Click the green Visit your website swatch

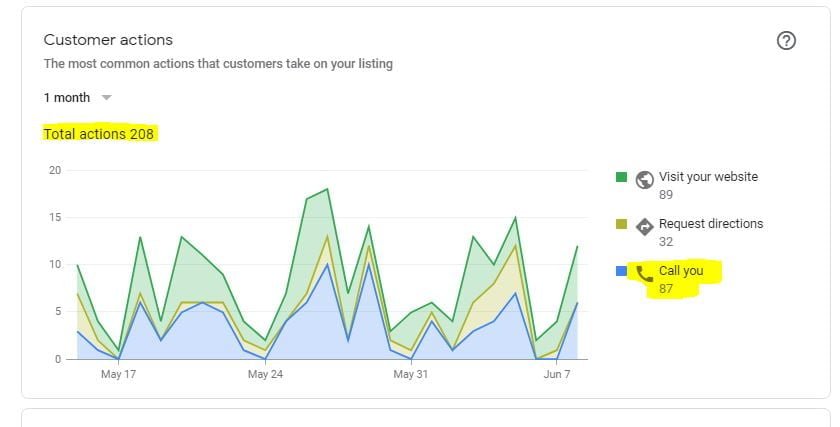(621, 177)
